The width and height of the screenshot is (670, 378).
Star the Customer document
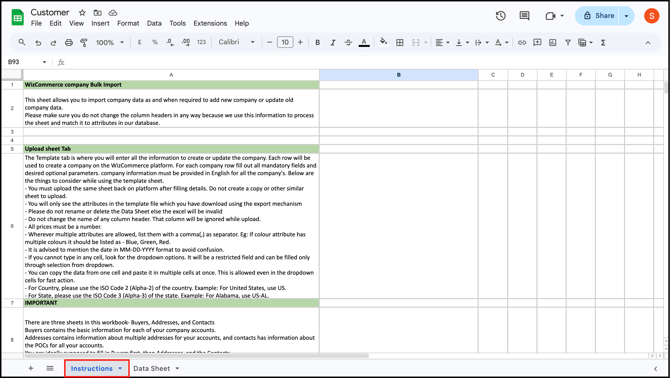[x=82, y=13]
